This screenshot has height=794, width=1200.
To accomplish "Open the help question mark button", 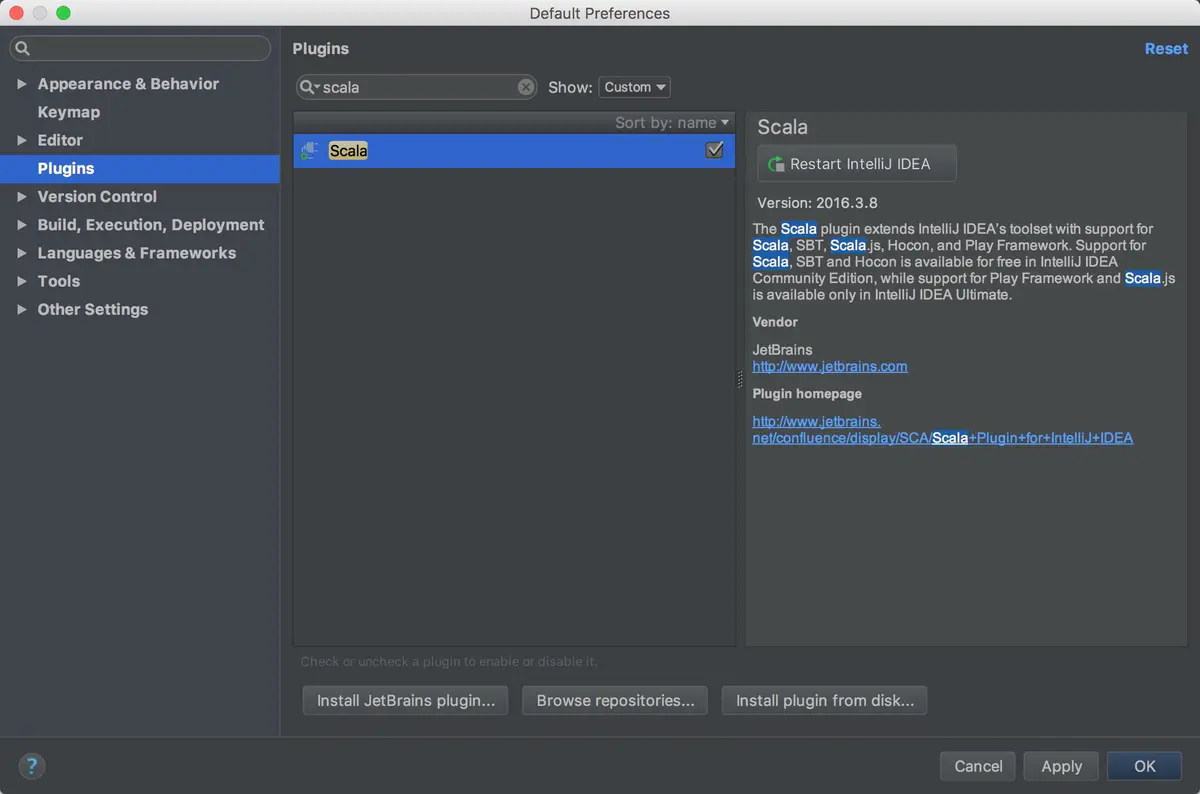I will click(x=32, y=767).
